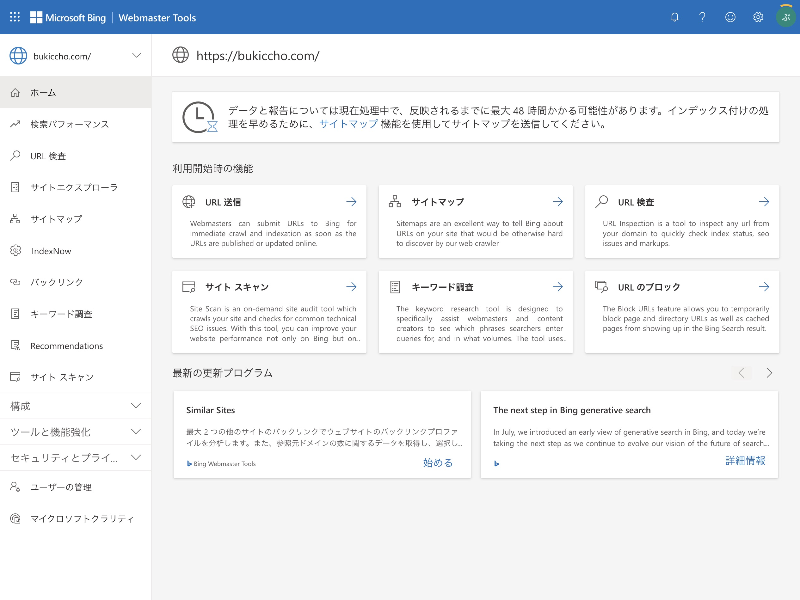Click the マイクロソフトクラリティ icon
800x600 pixels.
pos(15,518)
